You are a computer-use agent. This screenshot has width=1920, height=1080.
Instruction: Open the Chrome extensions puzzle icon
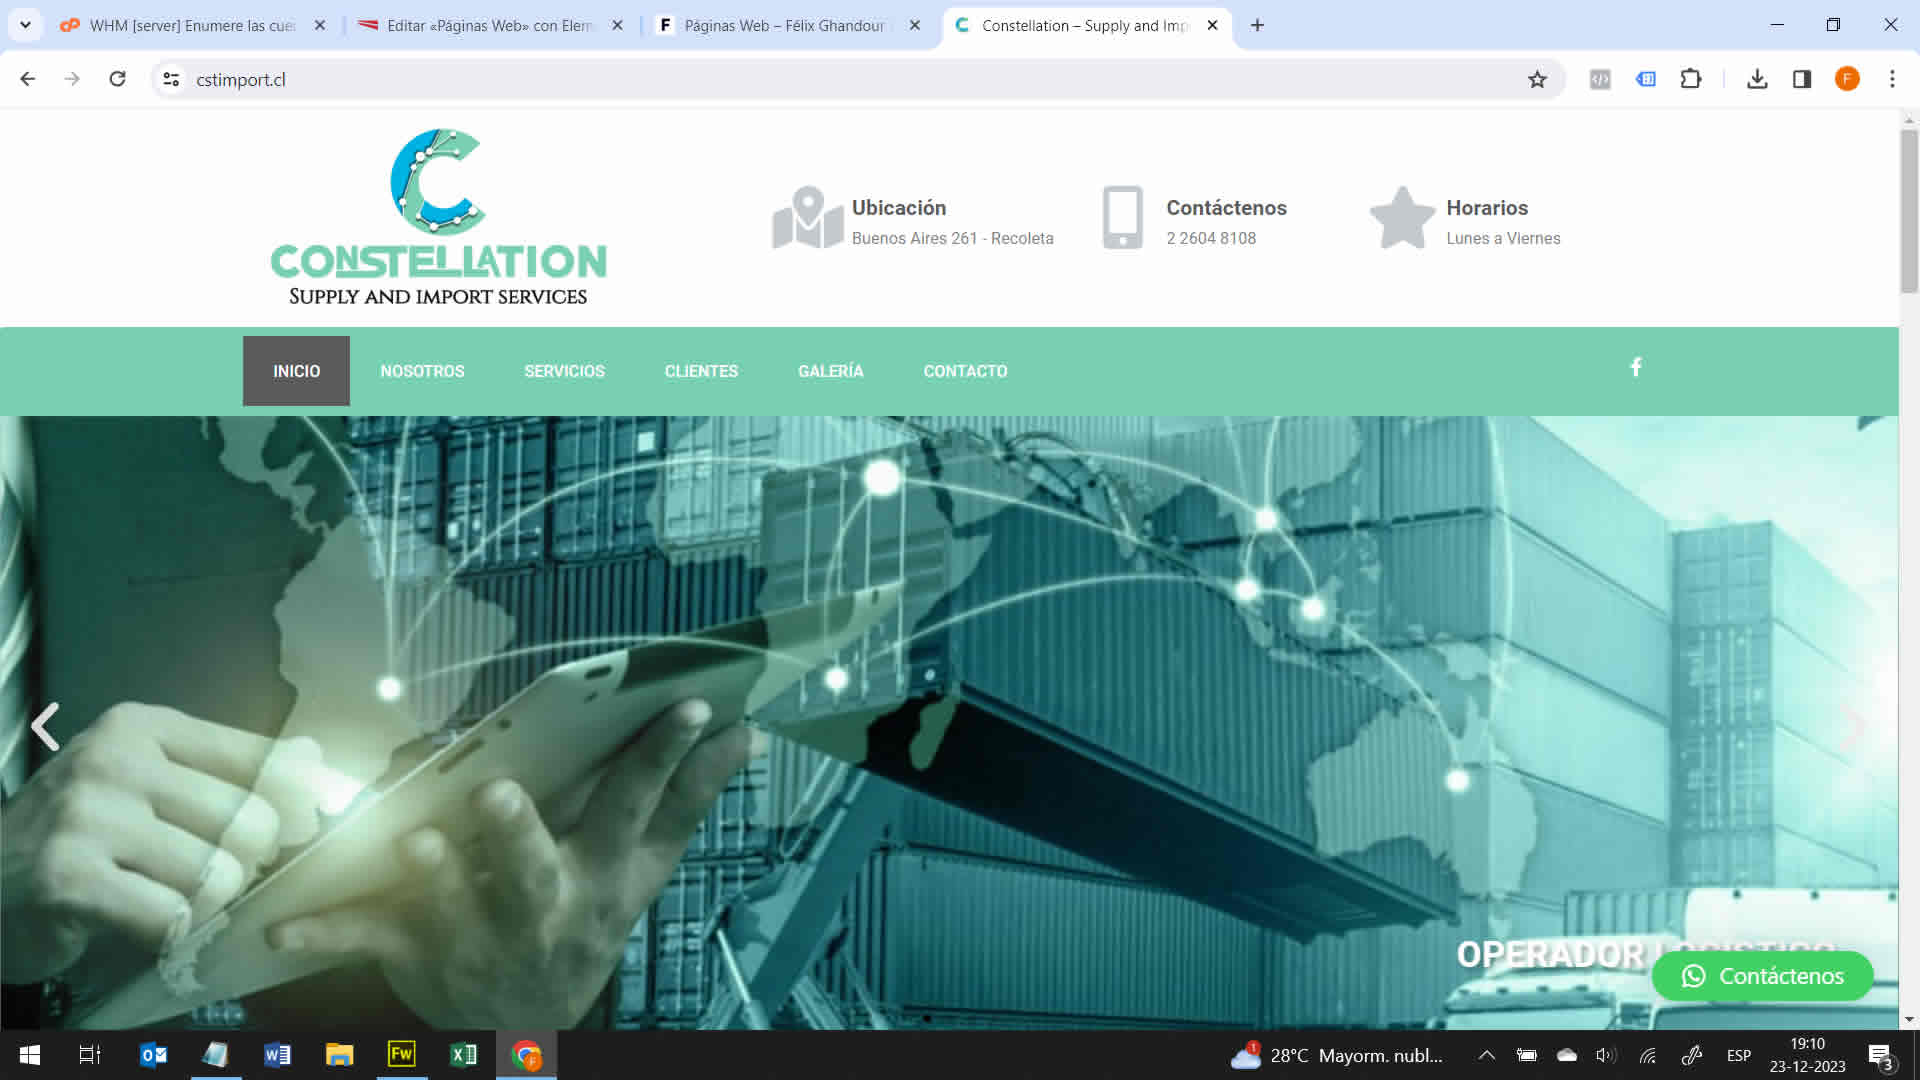1691,79
